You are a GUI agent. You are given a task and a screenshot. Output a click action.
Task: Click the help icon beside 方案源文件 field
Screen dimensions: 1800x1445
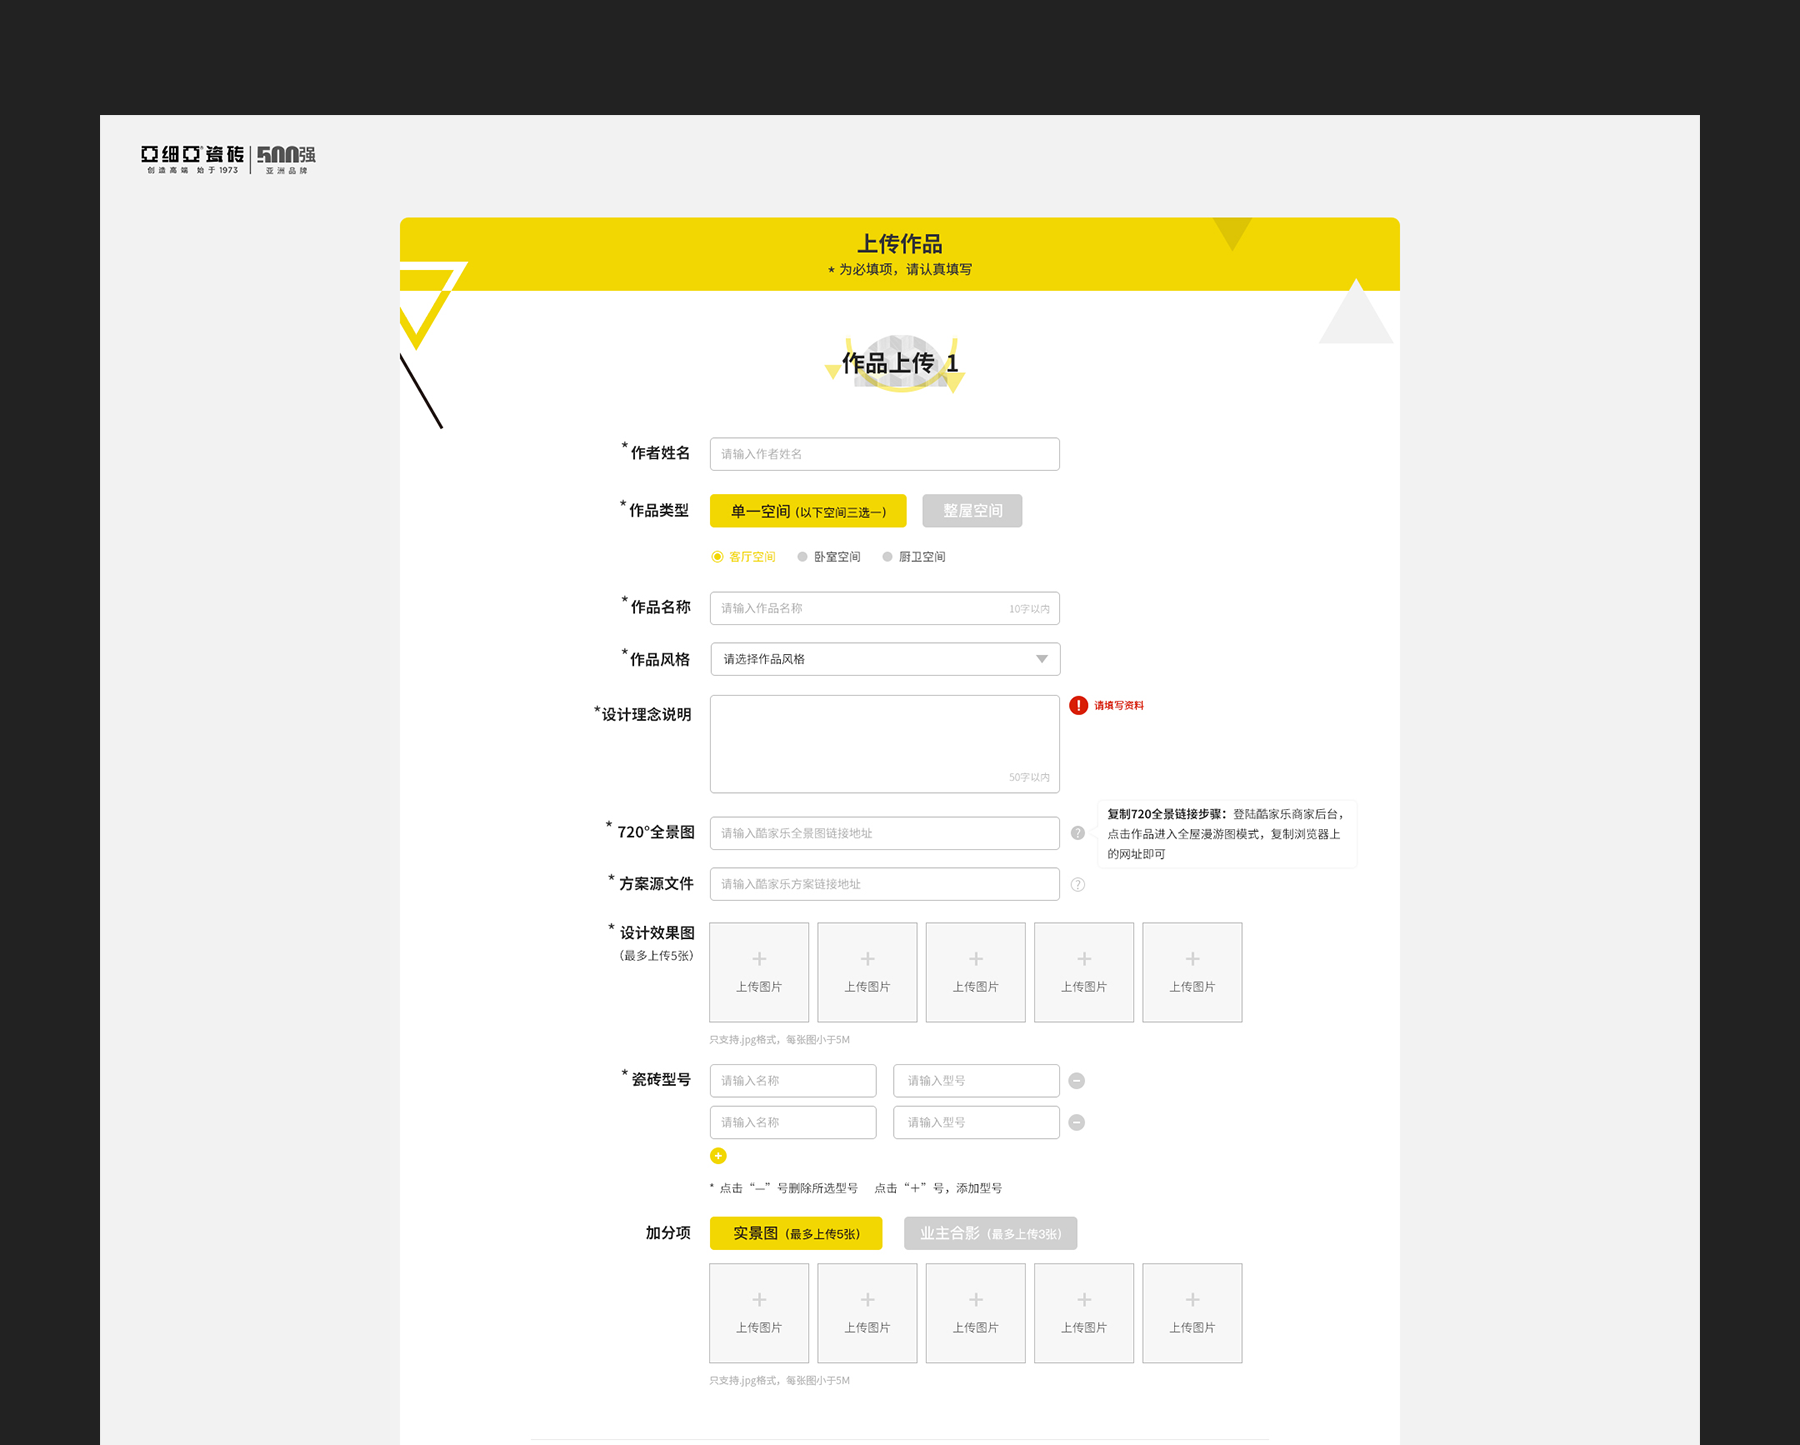1077,884
